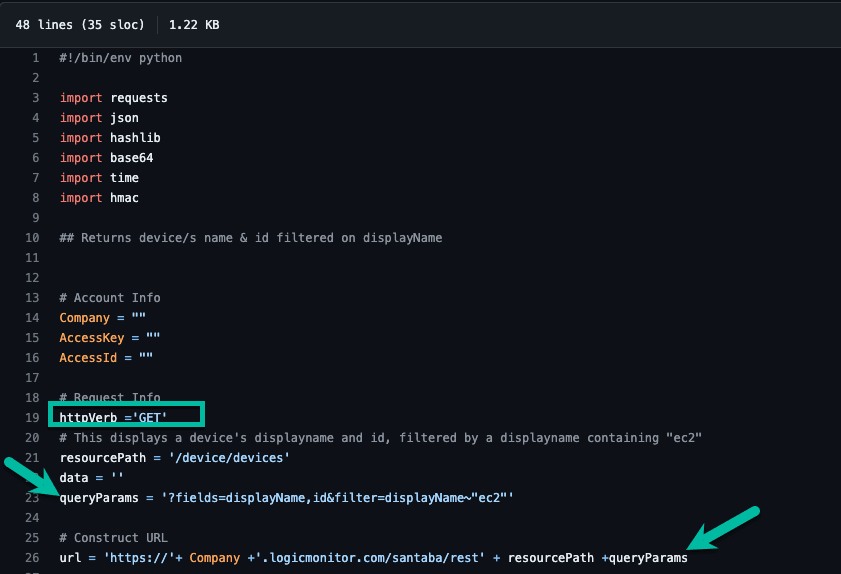Image resolution: width=841 pixels, height=574 pixels.
Task: Click the 'import json' line
Action: (x=99, y=118)
